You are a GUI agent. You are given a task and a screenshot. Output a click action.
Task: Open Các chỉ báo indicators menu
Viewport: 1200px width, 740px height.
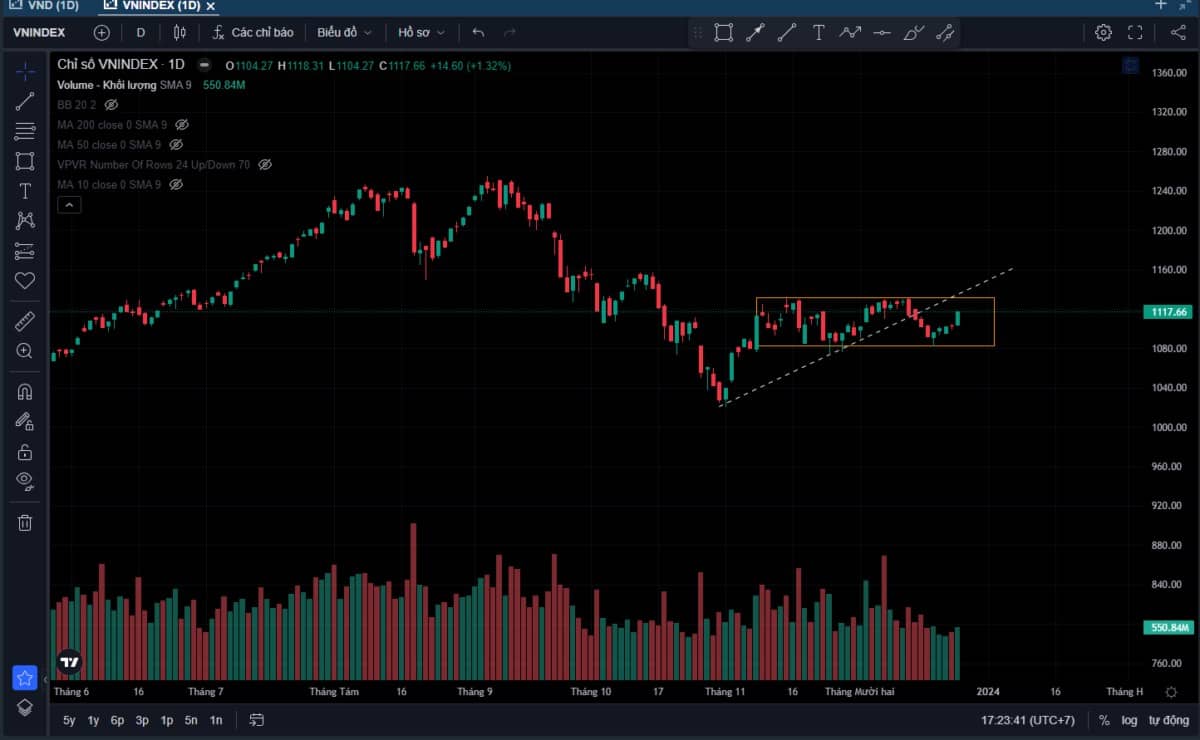point(253,32)
